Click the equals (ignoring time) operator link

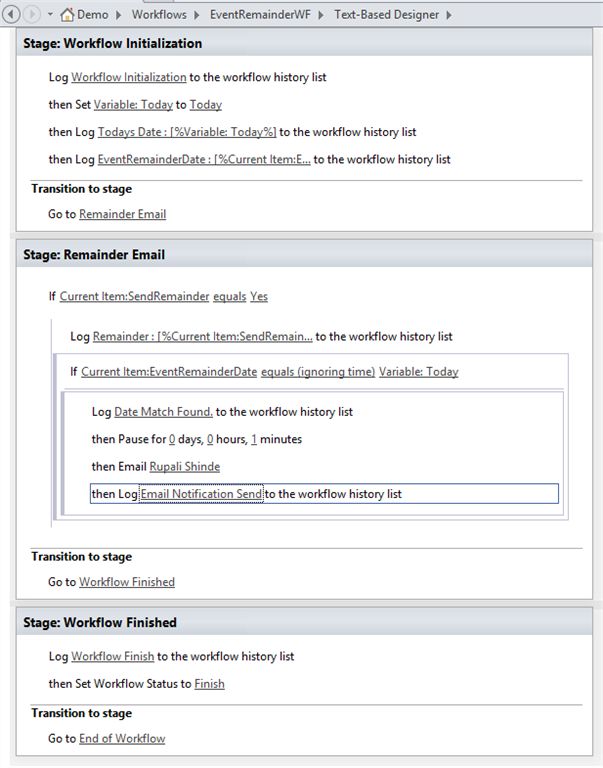[318, 372]
